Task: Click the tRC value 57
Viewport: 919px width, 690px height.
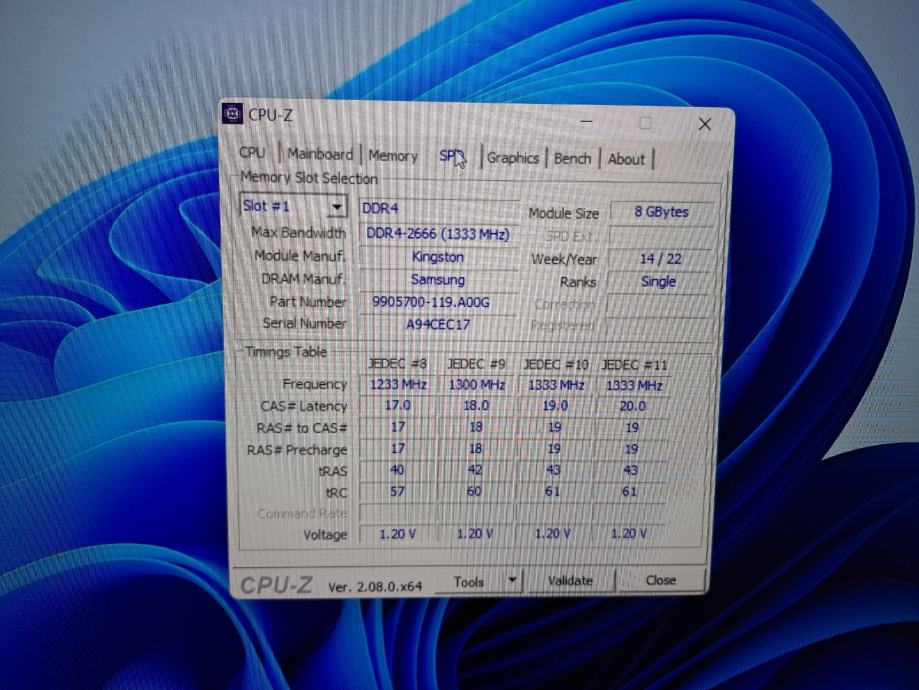Action: [397, 491]
